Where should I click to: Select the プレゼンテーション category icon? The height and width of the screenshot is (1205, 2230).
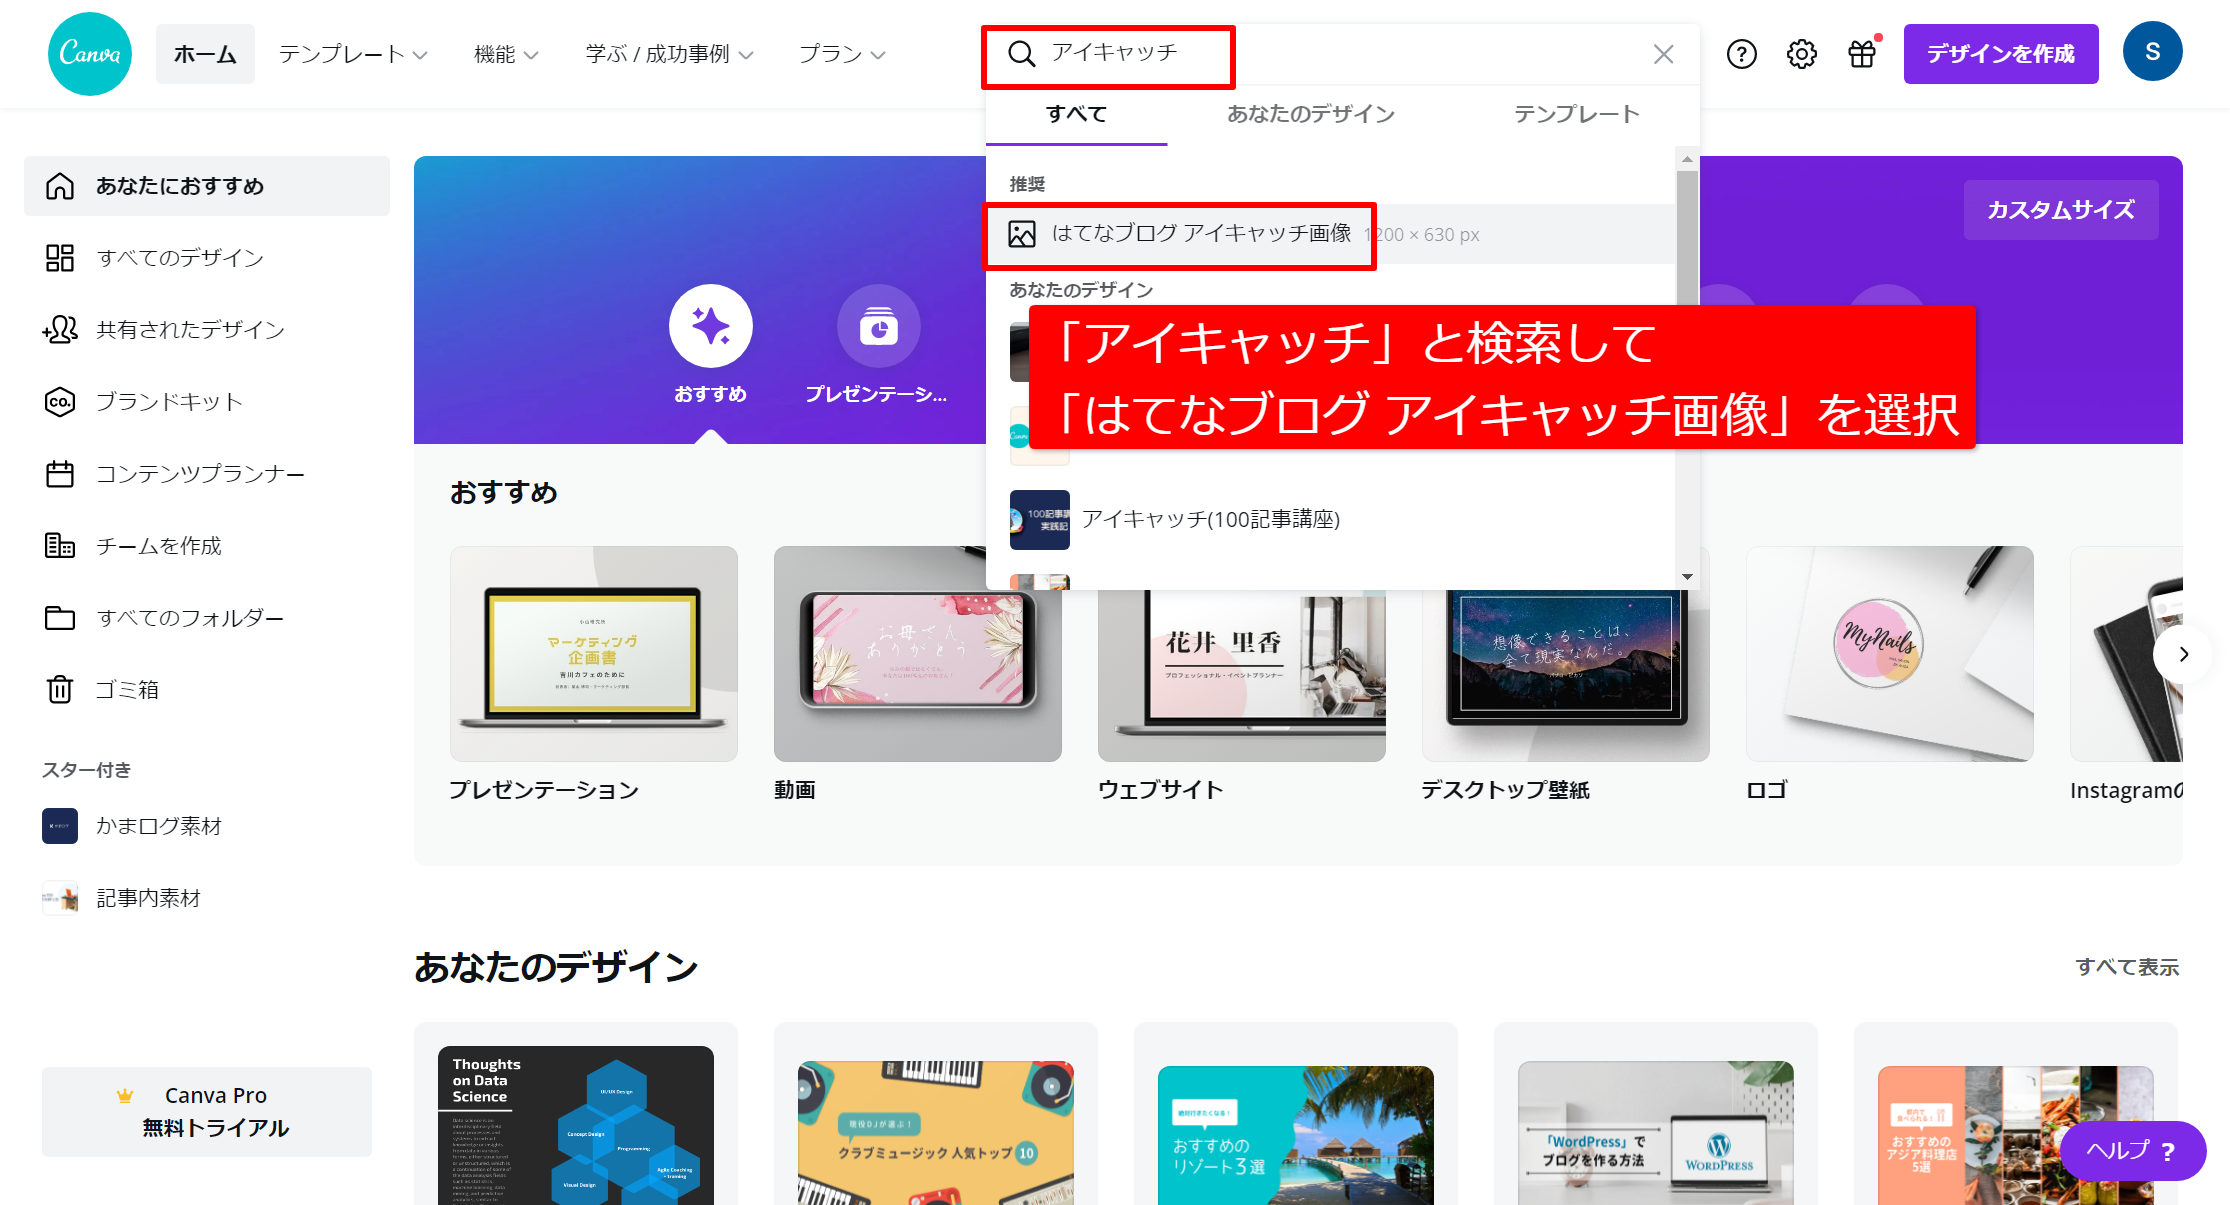878,326
